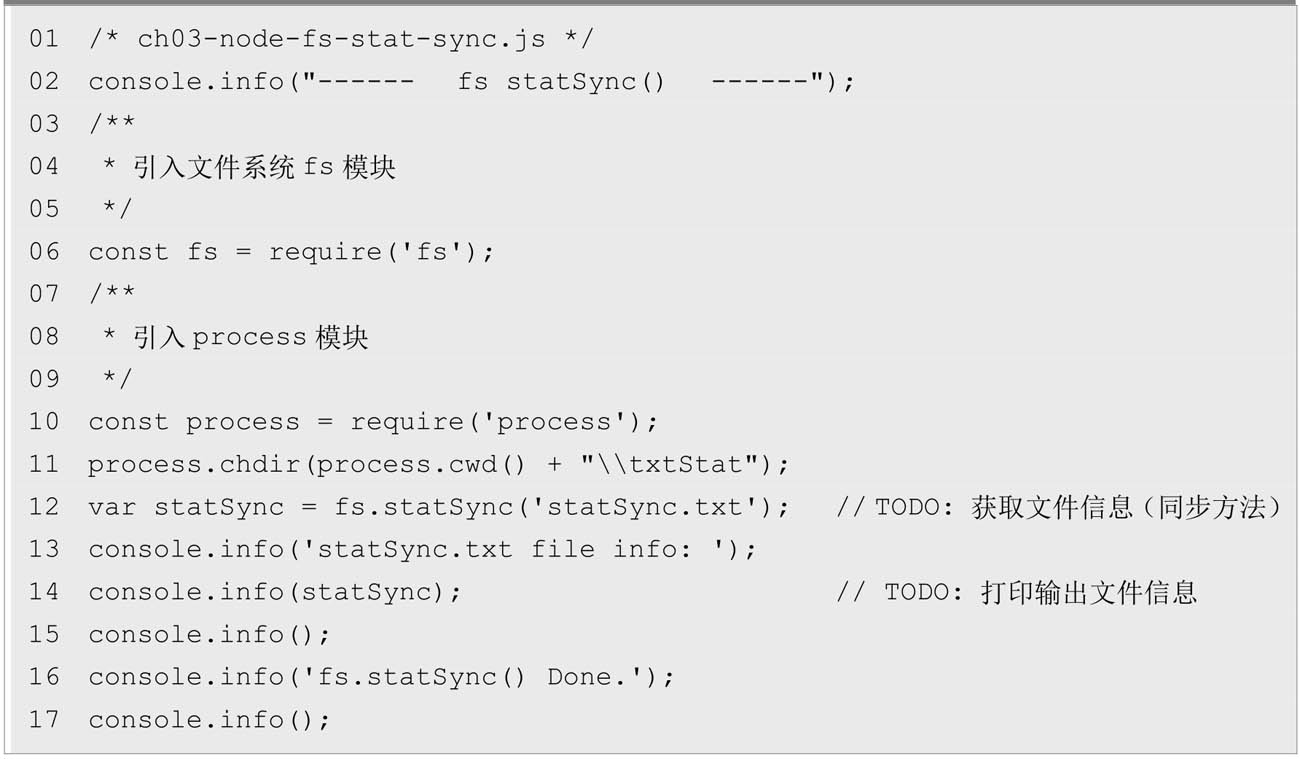Click the console.info call on line 02
The height and width of the screenshot is (759, 1300).
click(x=472, y=82)
